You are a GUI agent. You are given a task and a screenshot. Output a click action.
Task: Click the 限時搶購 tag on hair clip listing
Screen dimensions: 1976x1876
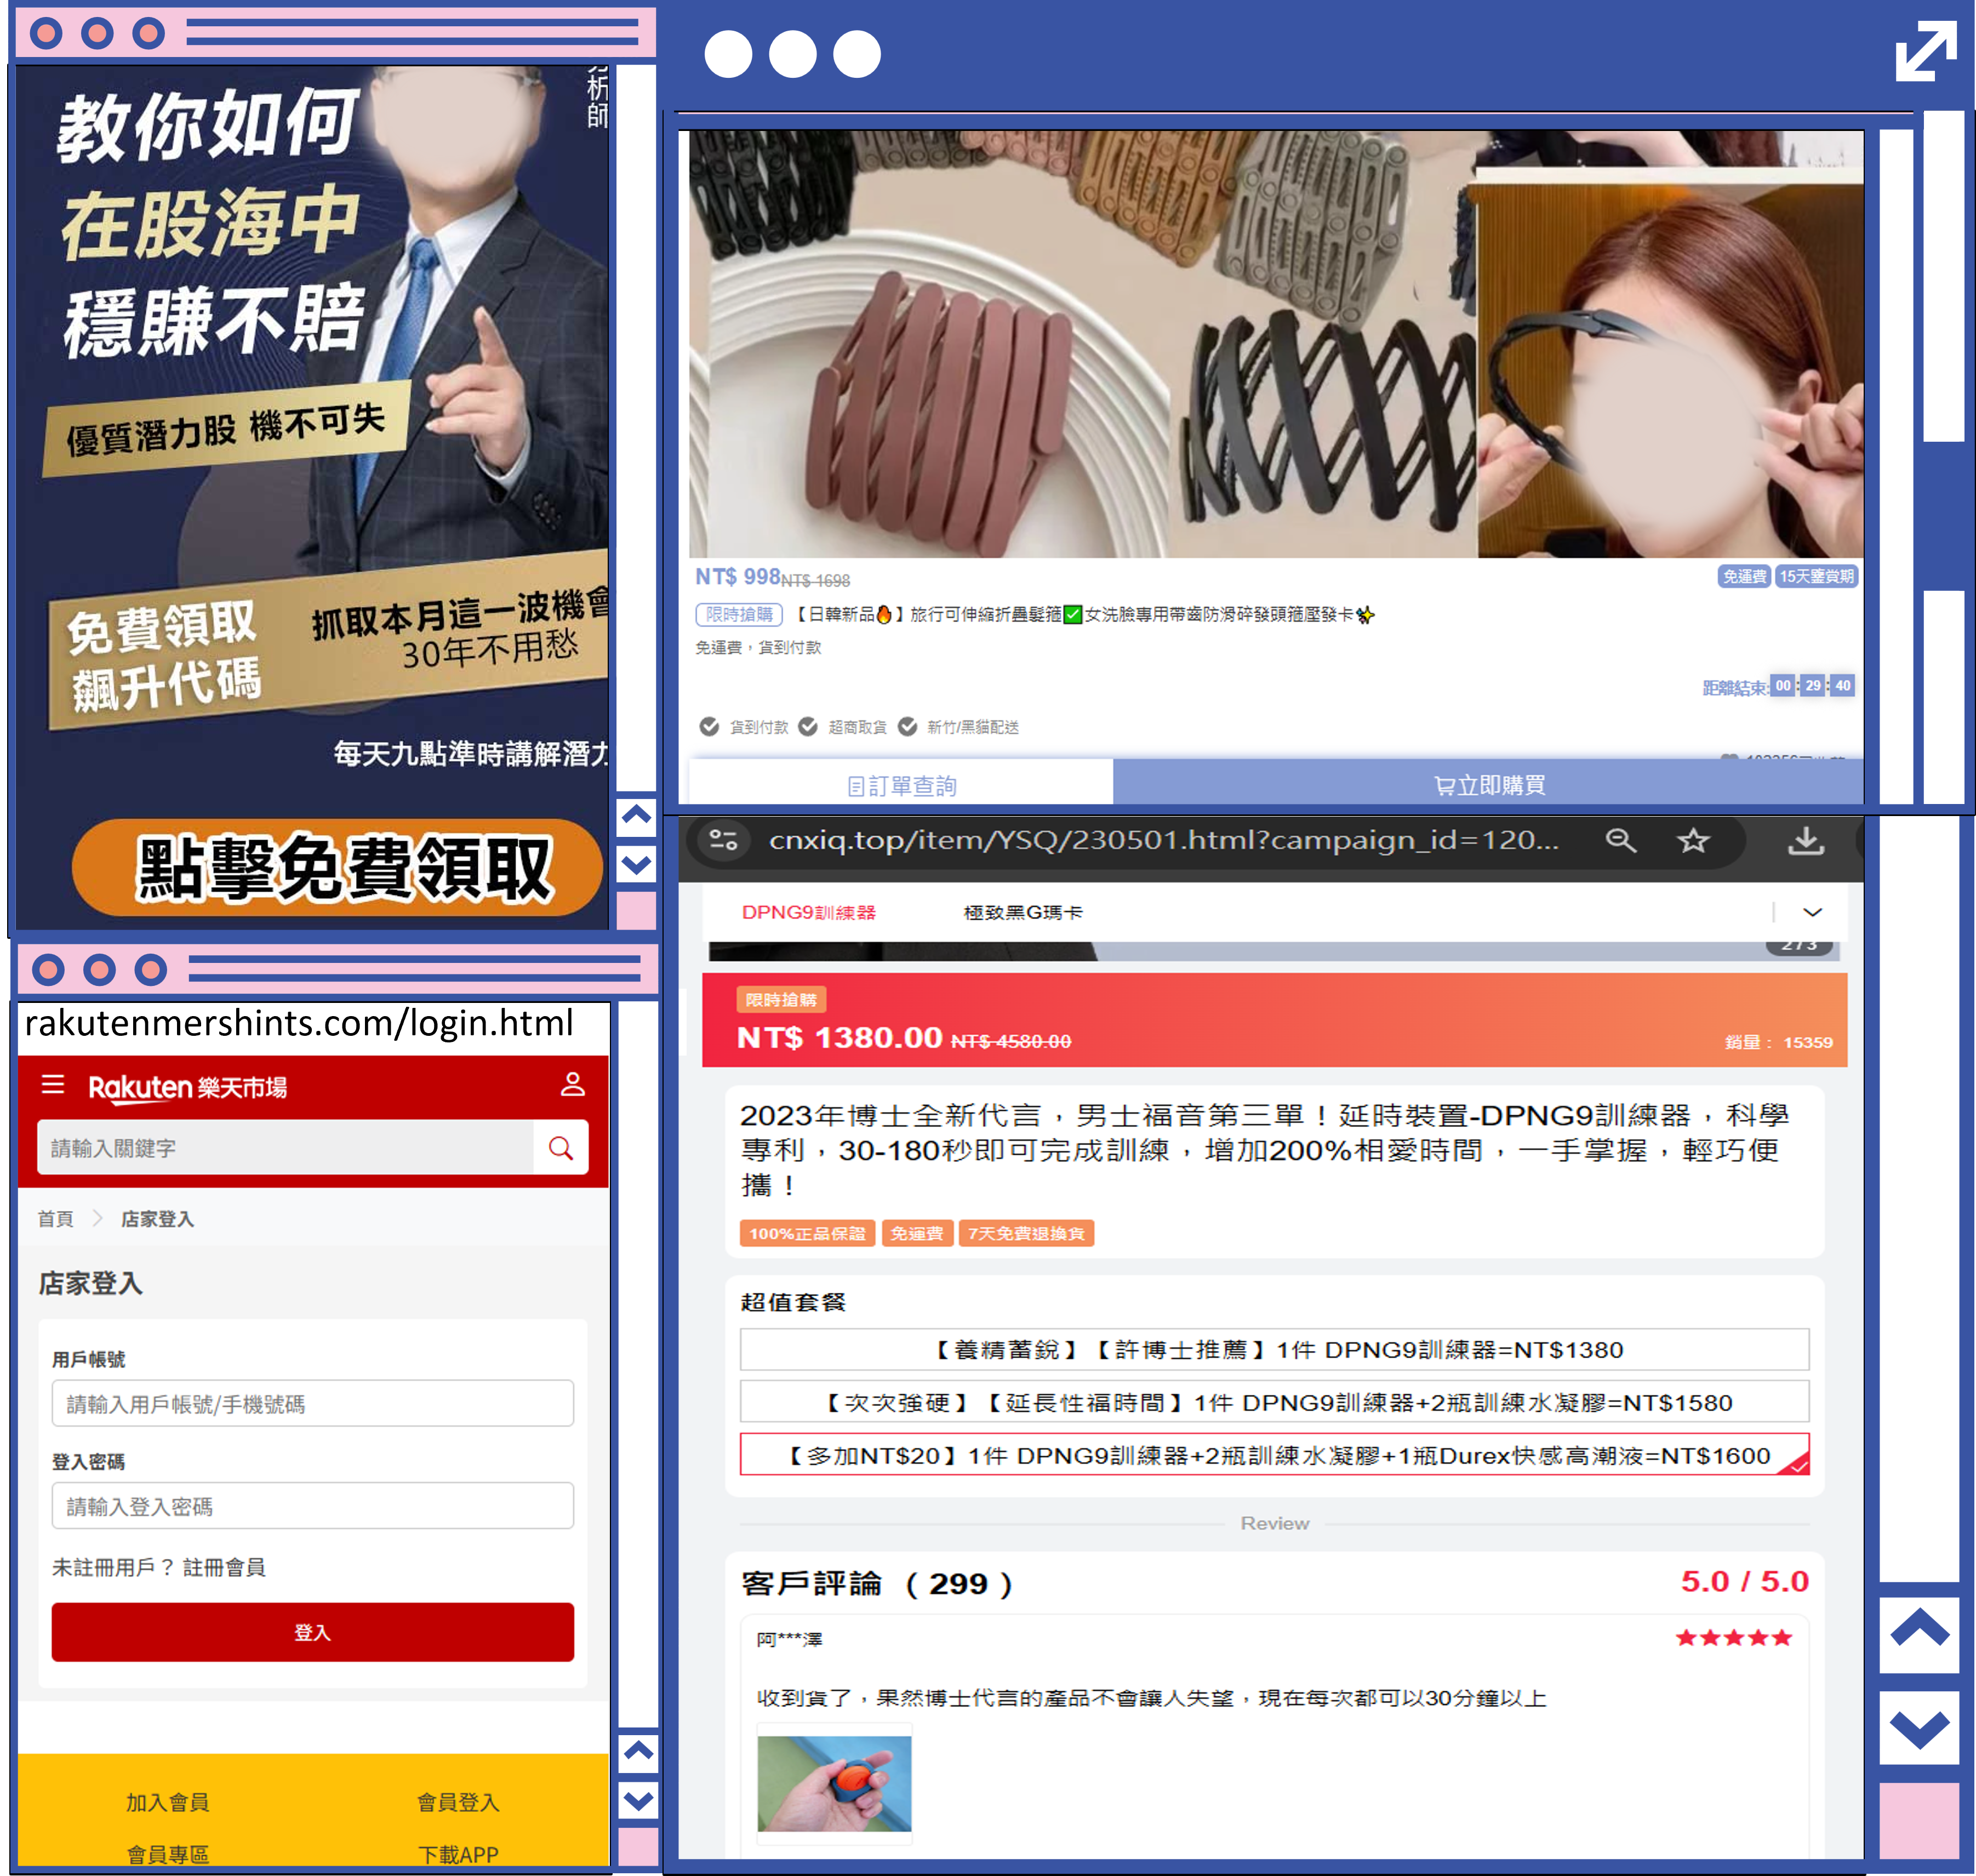click(739, 614)
